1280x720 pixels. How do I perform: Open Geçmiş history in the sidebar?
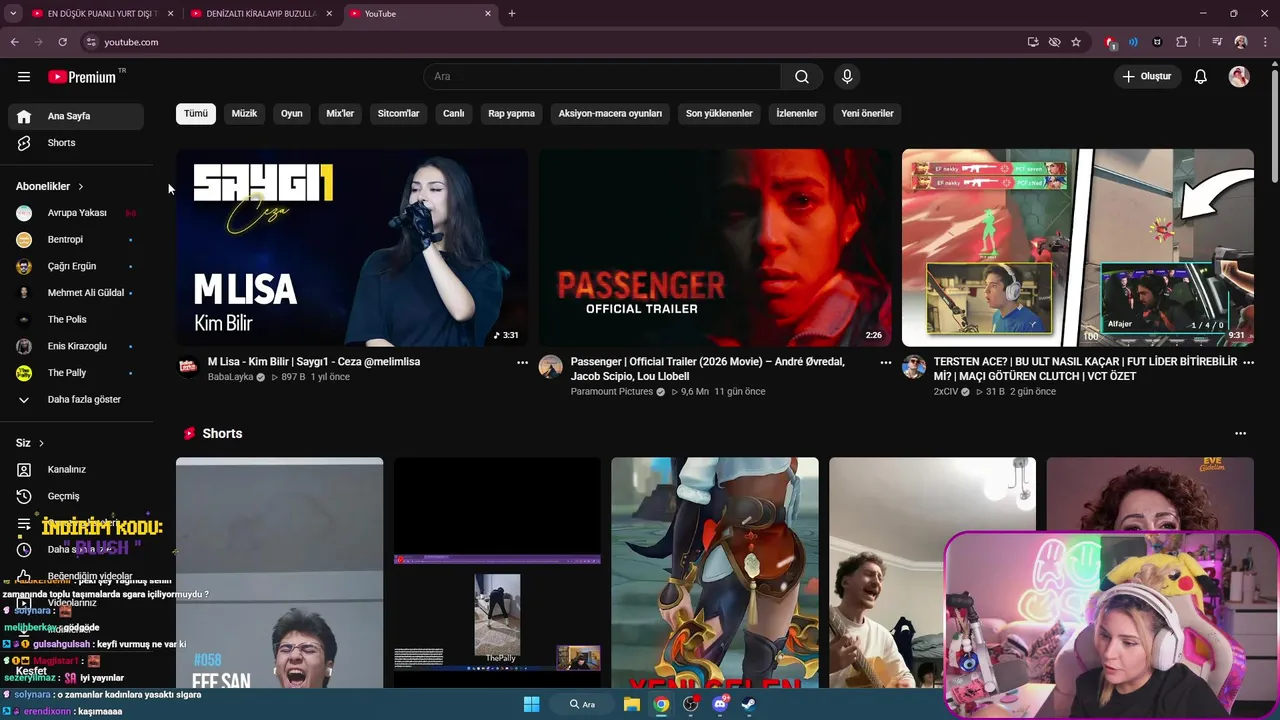[76, 496]
